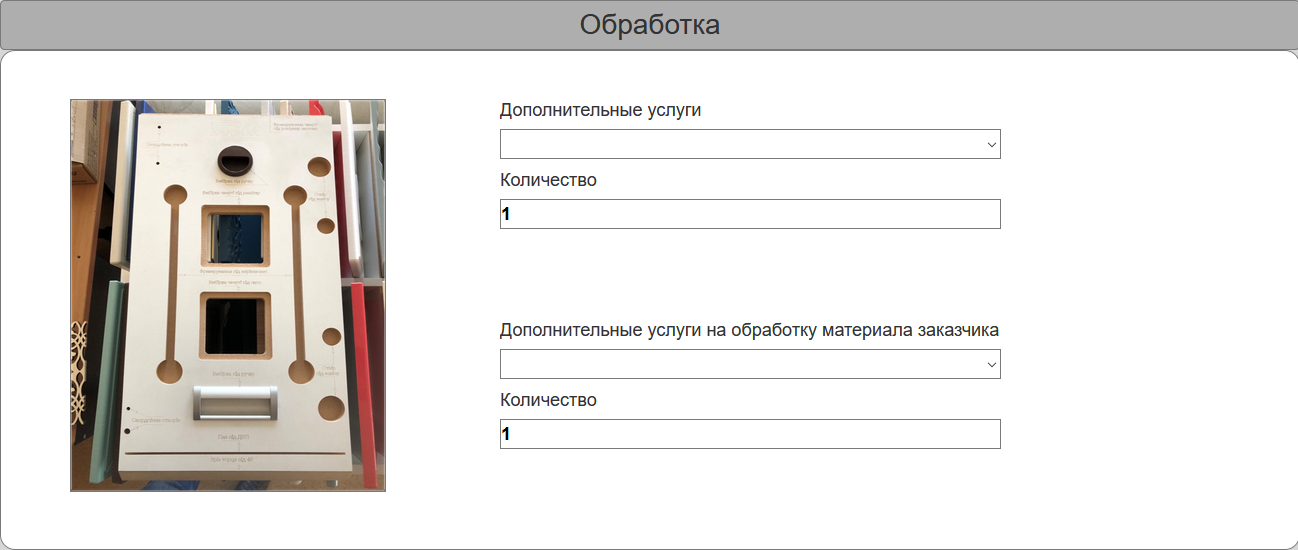Click the silver bar handle in photo

236,405
